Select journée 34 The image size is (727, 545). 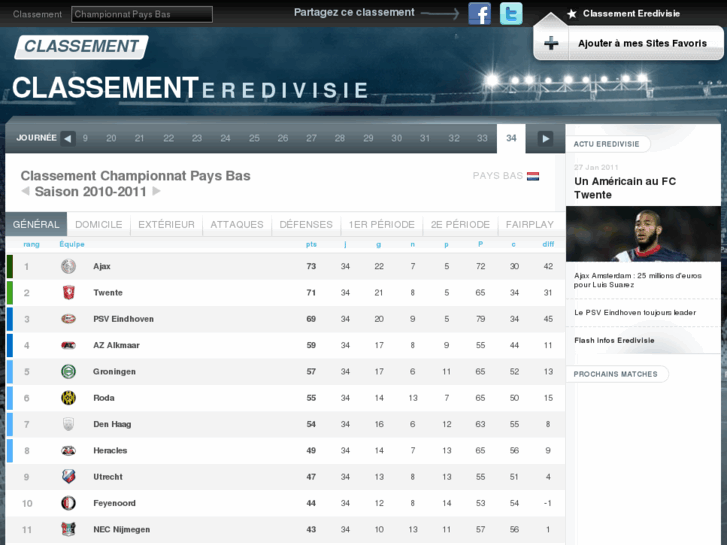coord(511,138)
